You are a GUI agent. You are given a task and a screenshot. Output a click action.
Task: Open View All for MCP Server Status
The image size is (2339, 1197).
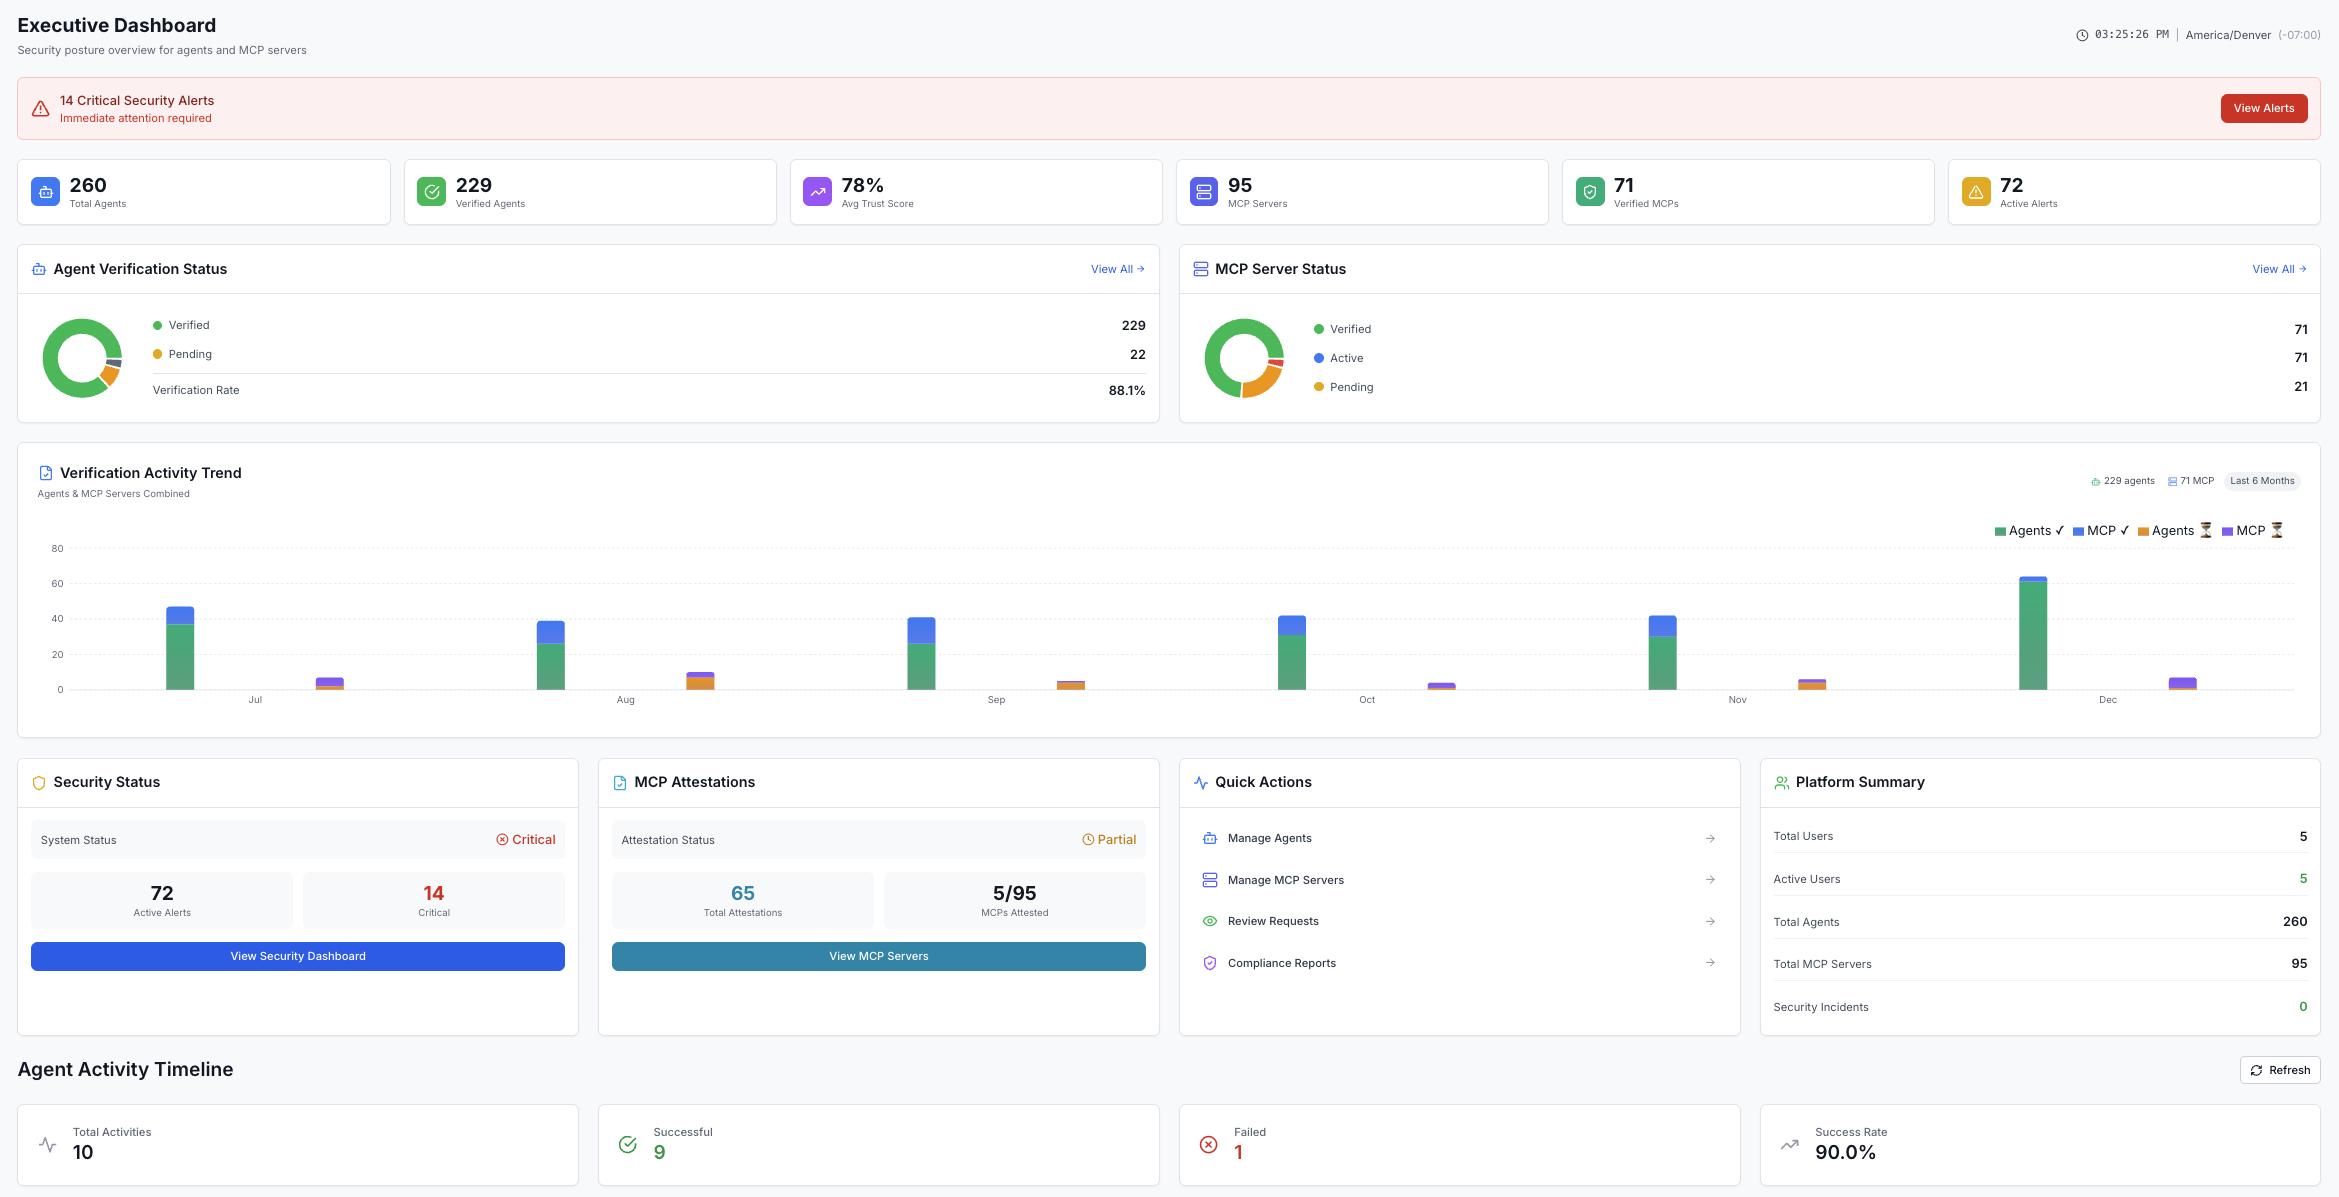tap(2278, 268)
